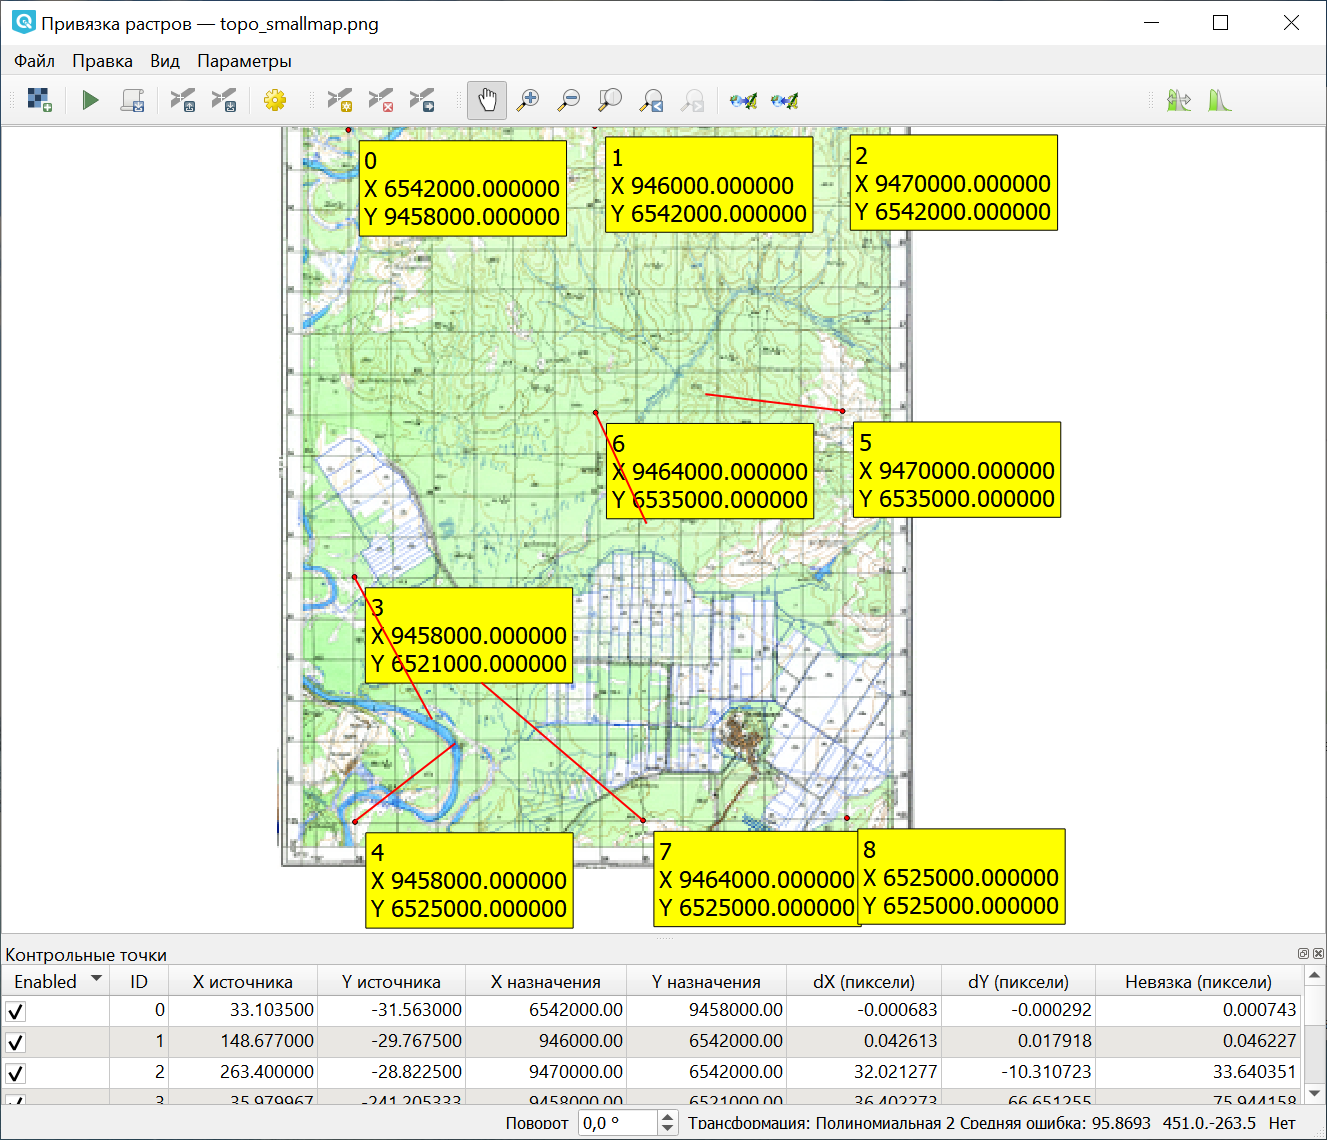Disable control point ID 0 checkbox
This screenshot has width=1327, height=1140.
coord(16,1011)
